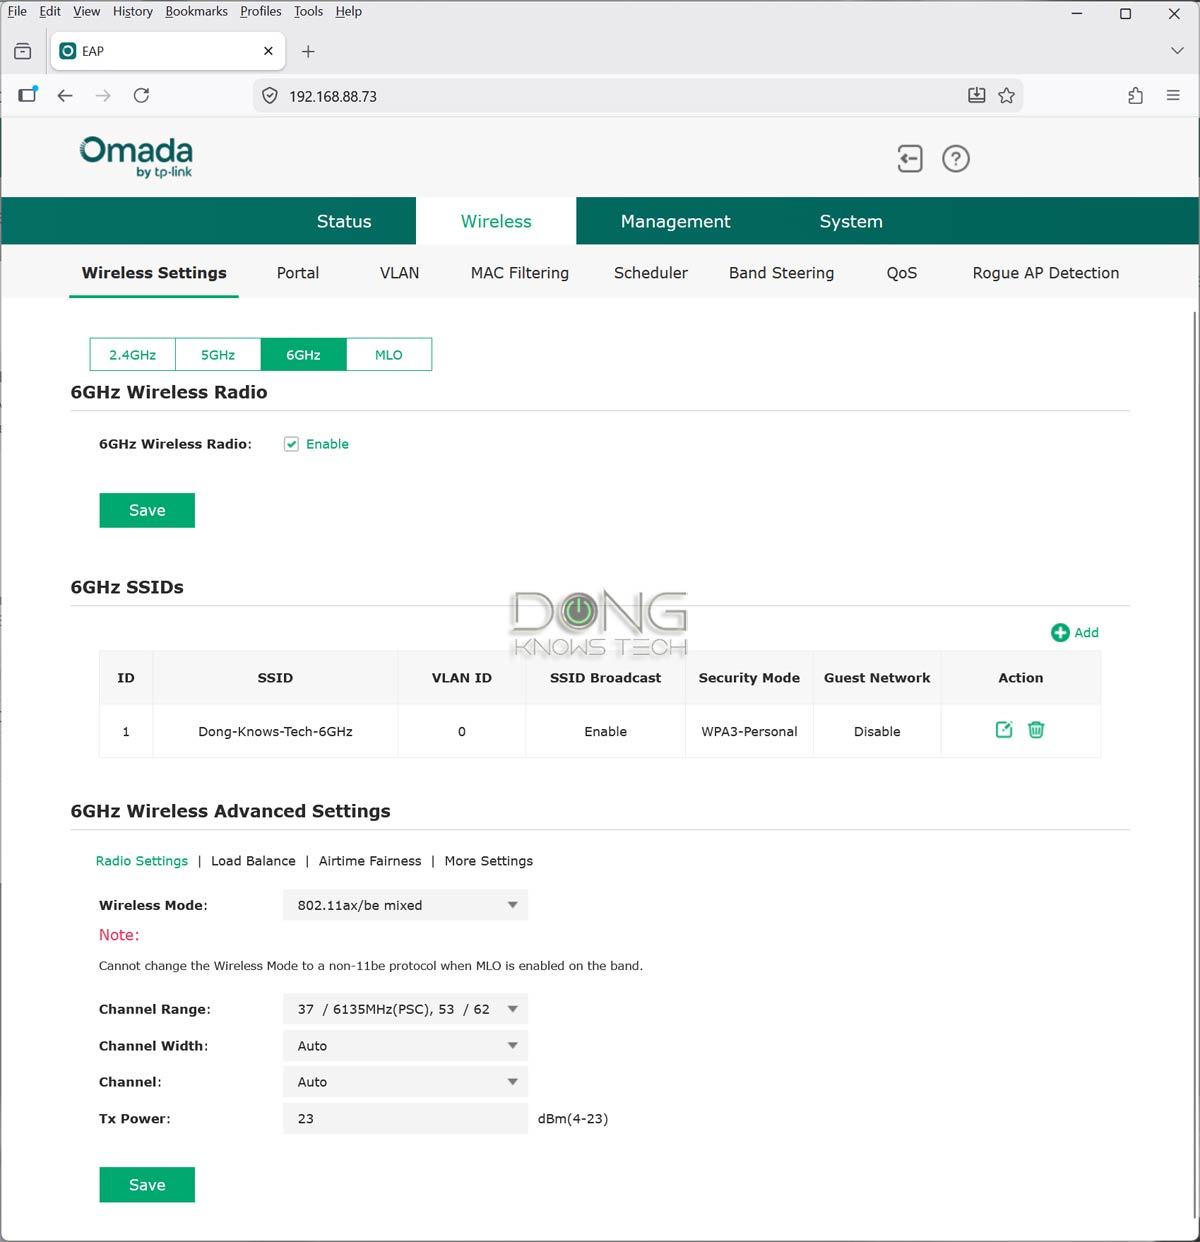Viewport: 1200px width, 1242px height.
Task: Open the Channel Range dropdown
Action: point(405,1009)
